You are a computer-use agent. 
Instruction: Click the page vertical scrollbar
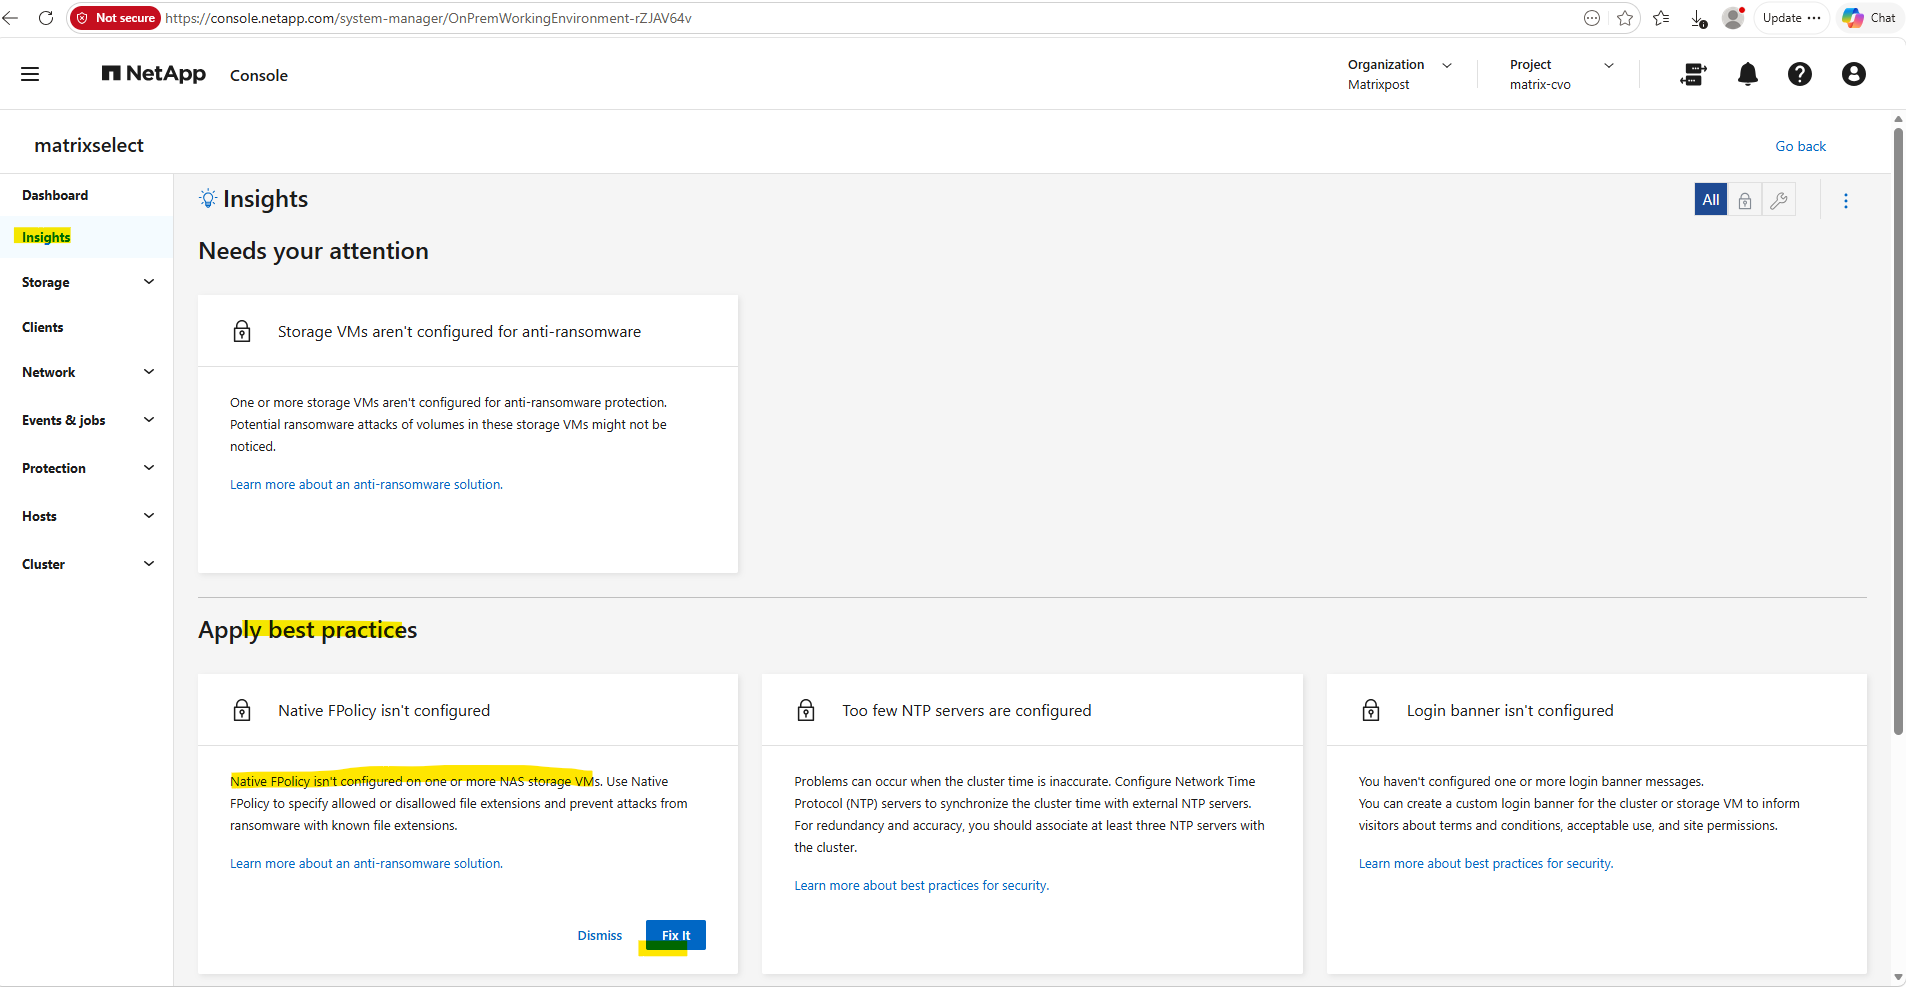(x=1897, y=430)
